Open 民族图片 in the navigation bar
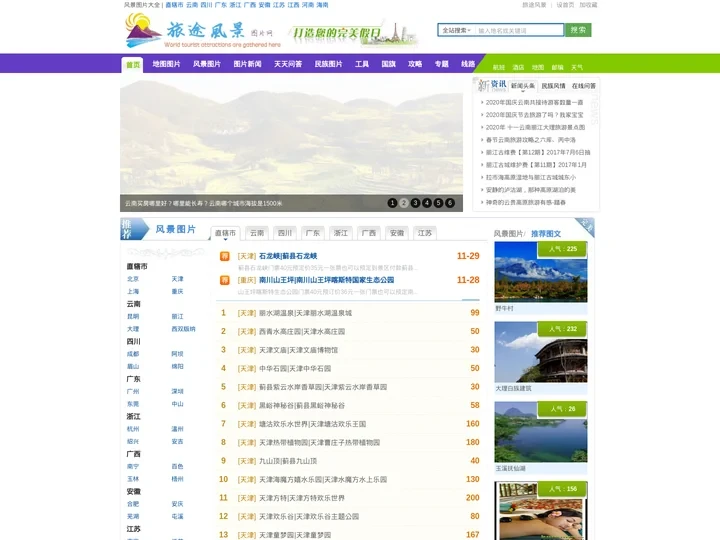Image resolution: width=720 pixels, height=540 pixels. pyautogui.click(x=328, y=64)
